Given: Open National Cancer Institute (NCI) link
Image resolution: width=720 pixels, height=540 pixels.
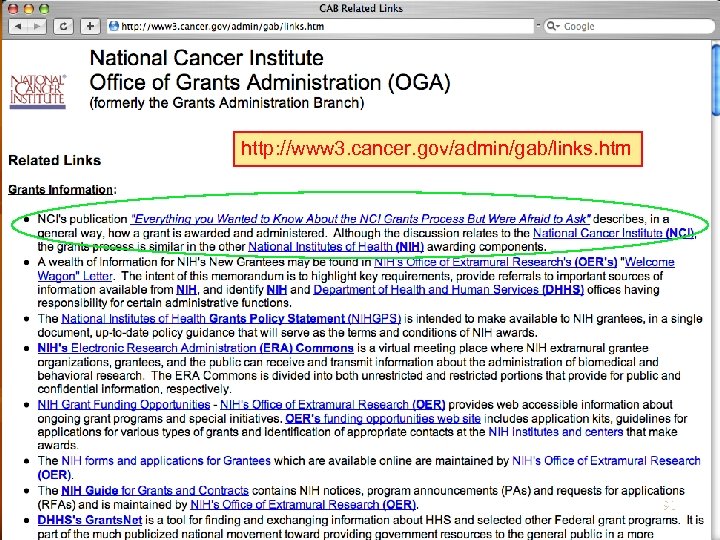Looking at the screenshot, I should click(614, 233).
